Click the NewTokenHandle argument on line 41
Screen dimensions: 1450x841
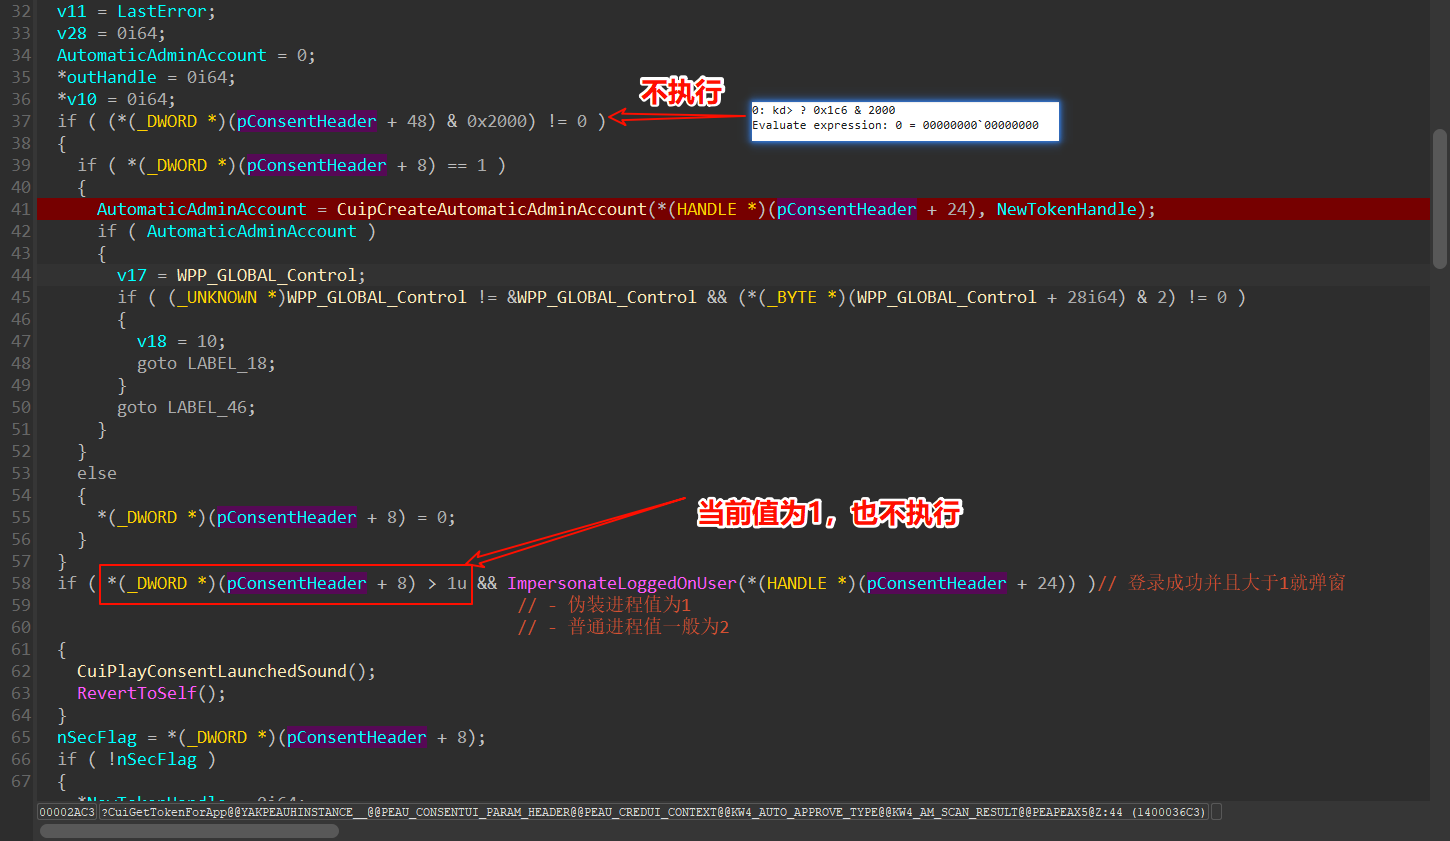coord(1066,209)
